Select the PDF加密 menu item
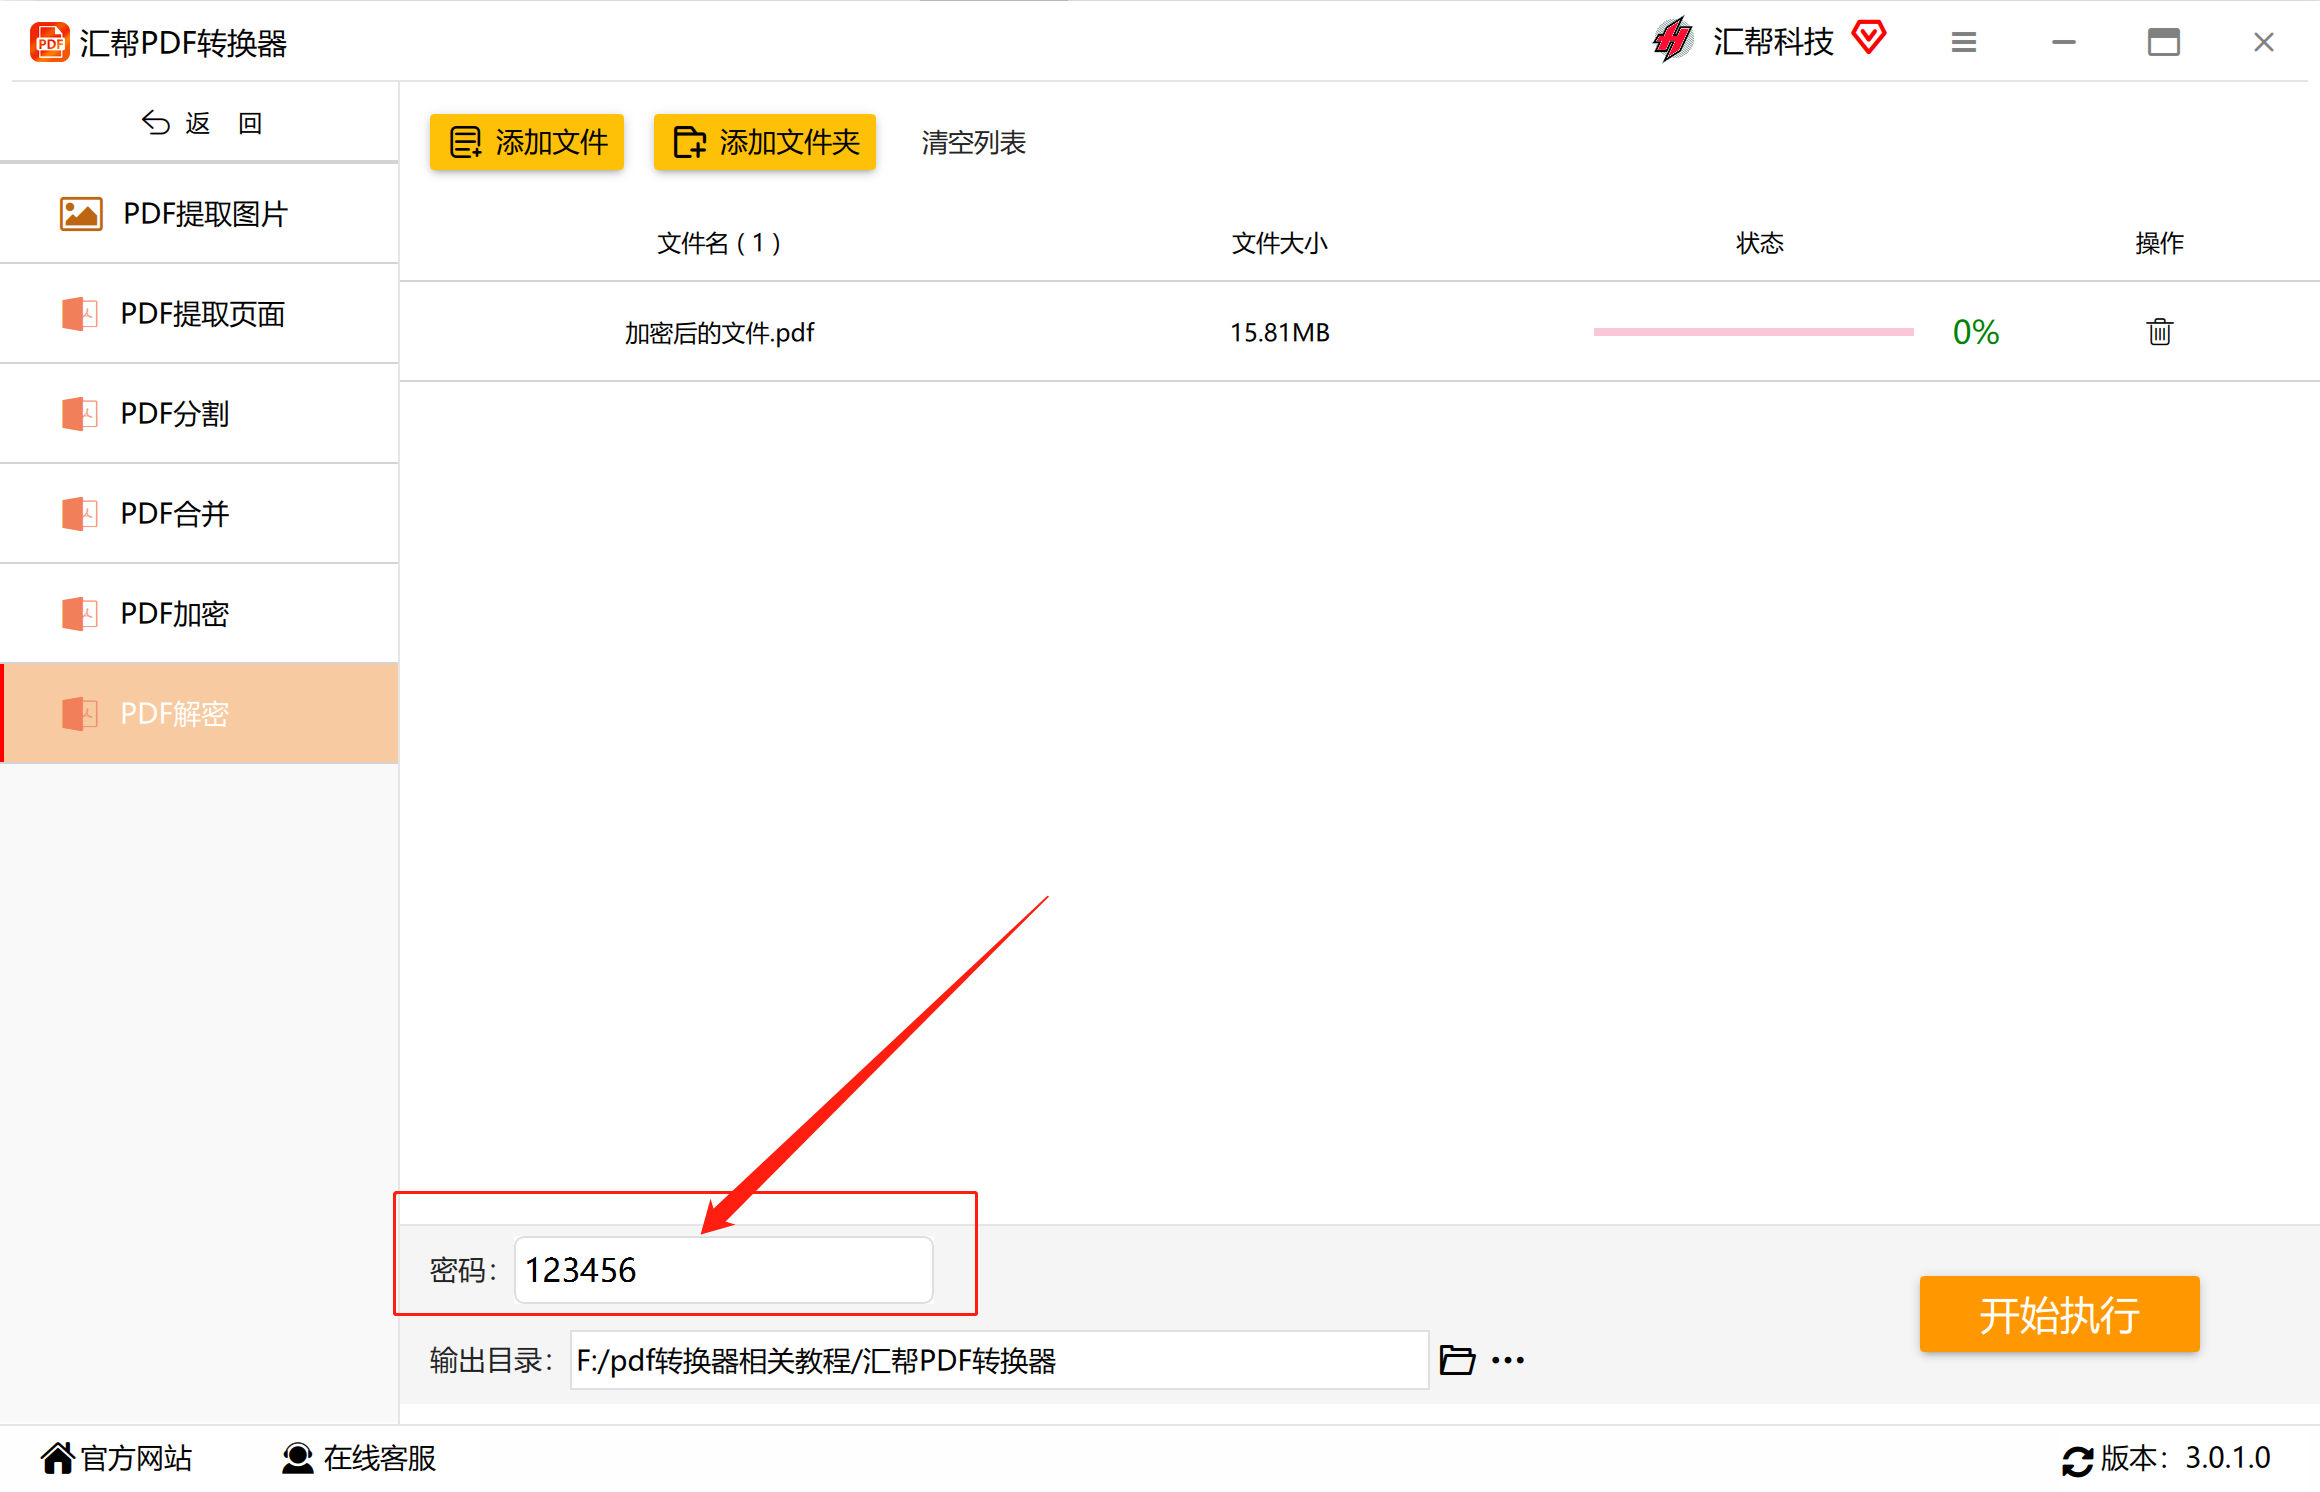This screenshot has width=2320, height=1492. point(199,613)
